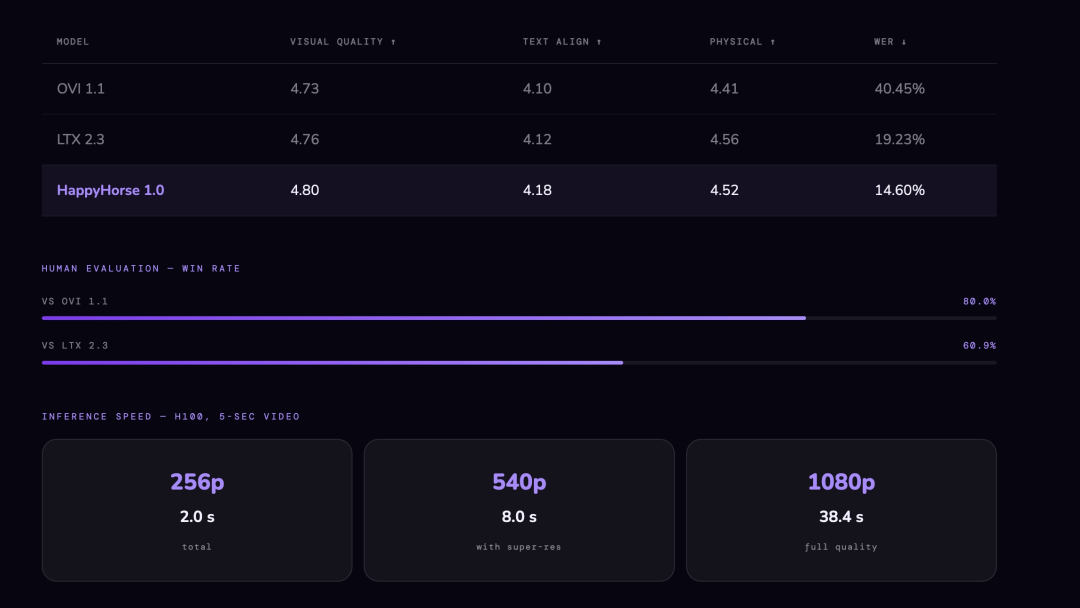Select the 256p inference speed card

coord(197,510)
